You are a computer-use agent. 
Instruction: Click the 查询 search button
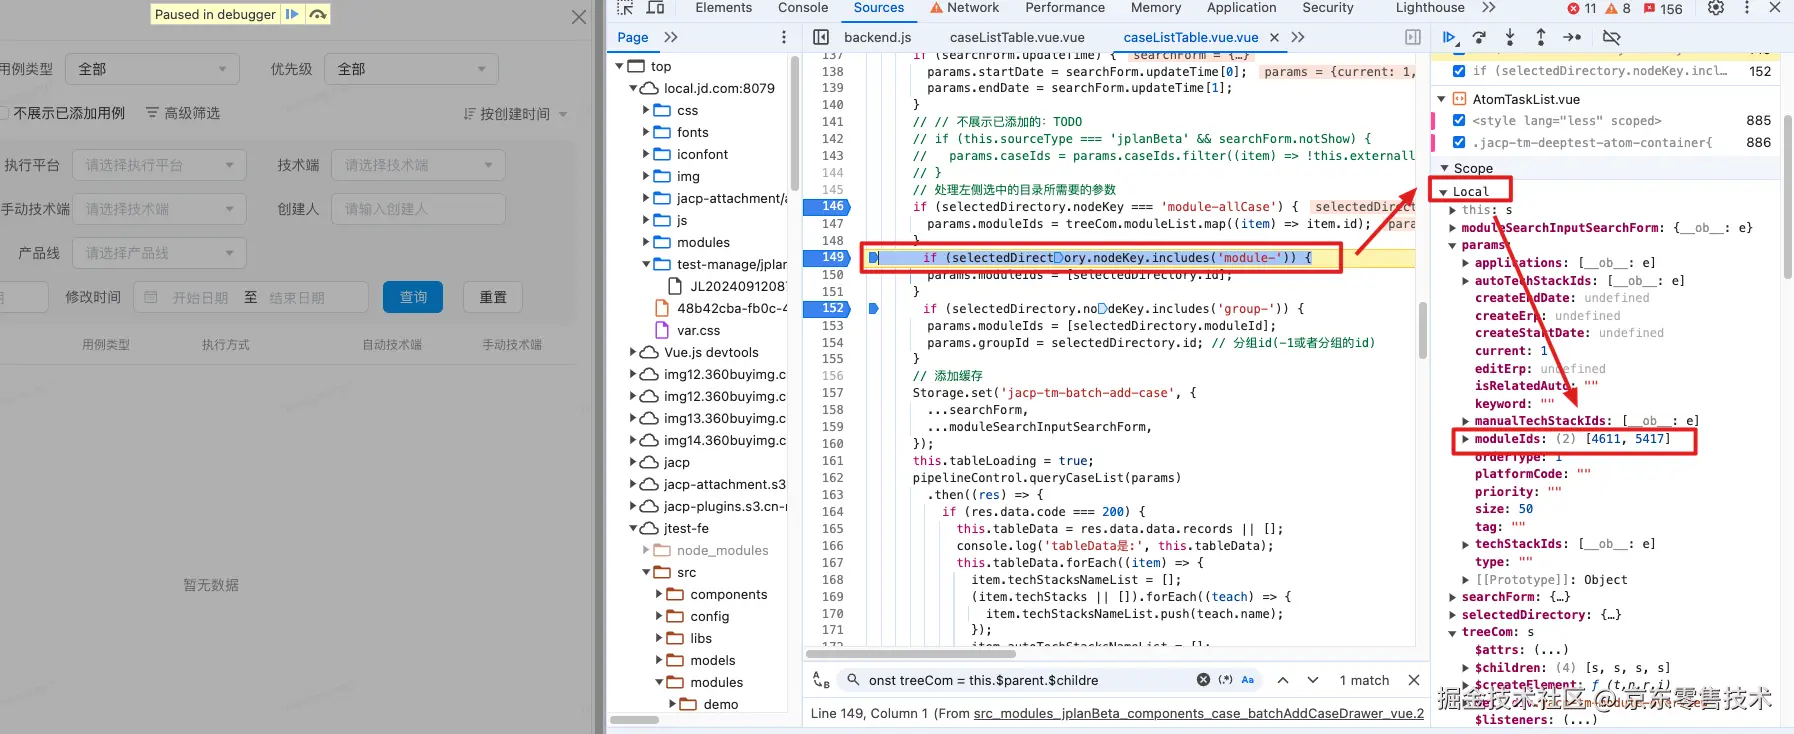click(413, 297)
